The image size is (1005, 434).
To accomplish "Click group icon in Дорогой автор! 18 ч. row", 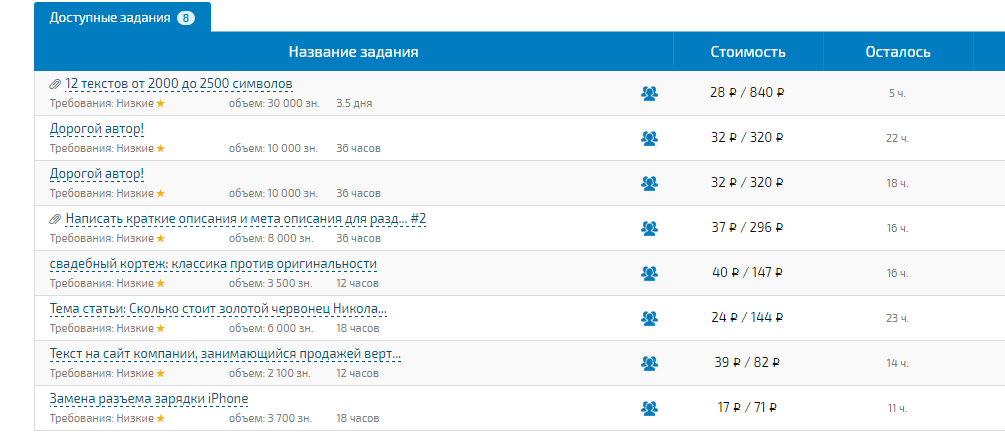I will (x=649, y=183).
